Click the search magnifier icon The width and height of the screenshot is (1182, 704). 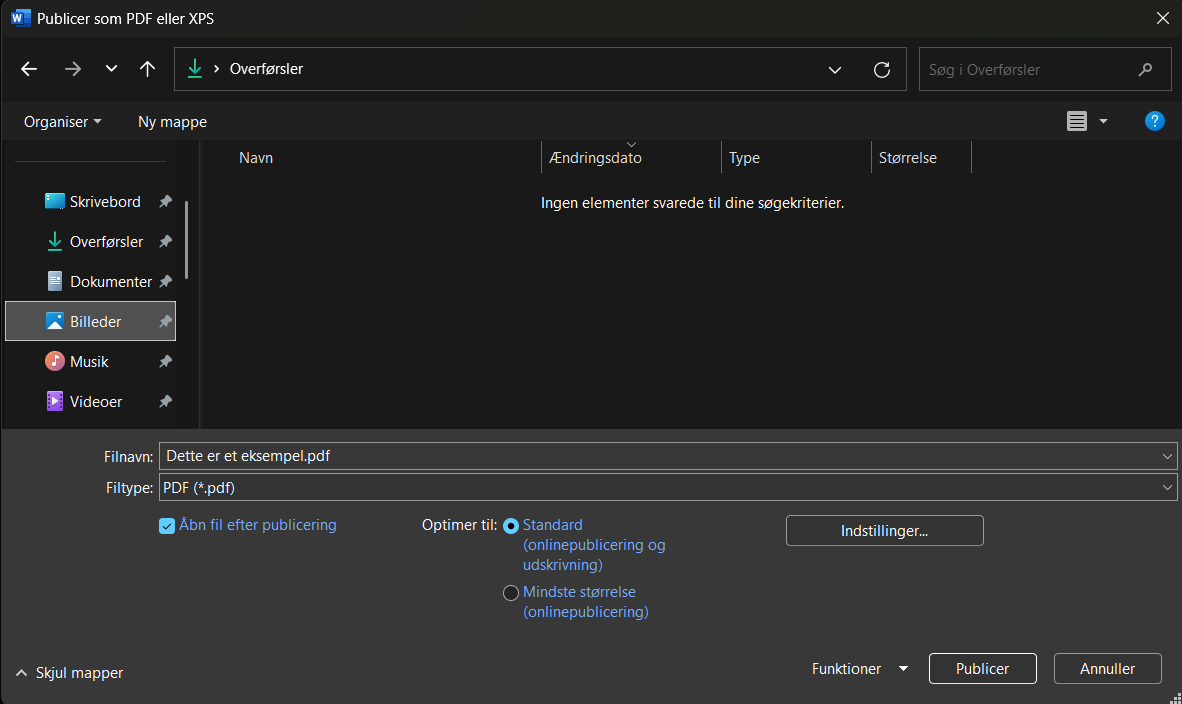[1145, 69]
